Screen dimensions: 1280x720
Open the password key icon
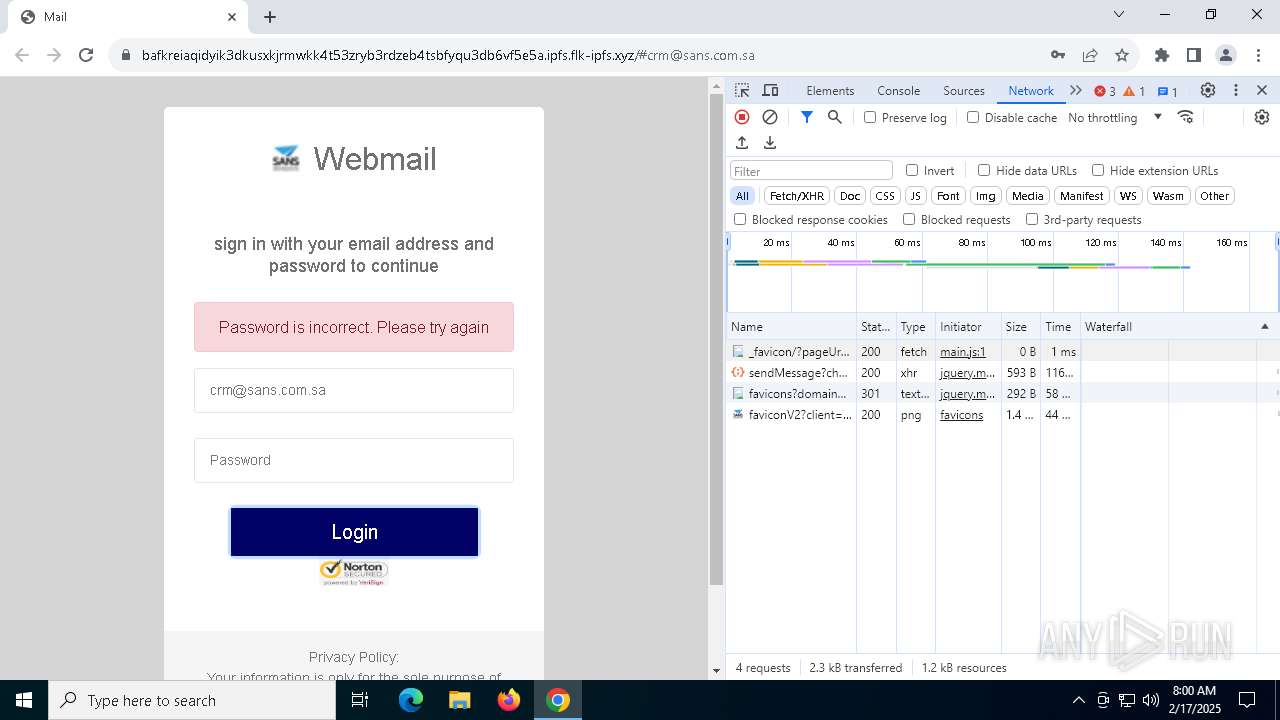(1058, 55)
